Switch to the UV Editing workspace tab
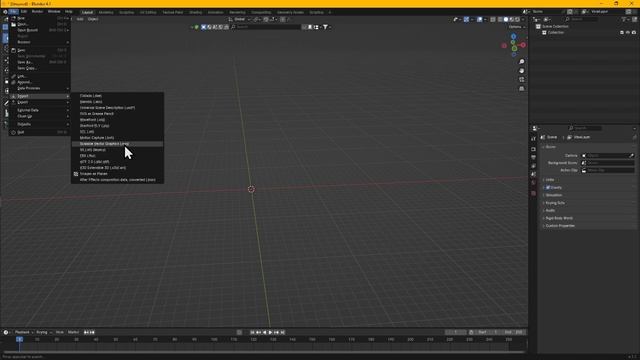 [x=148, y=12]
